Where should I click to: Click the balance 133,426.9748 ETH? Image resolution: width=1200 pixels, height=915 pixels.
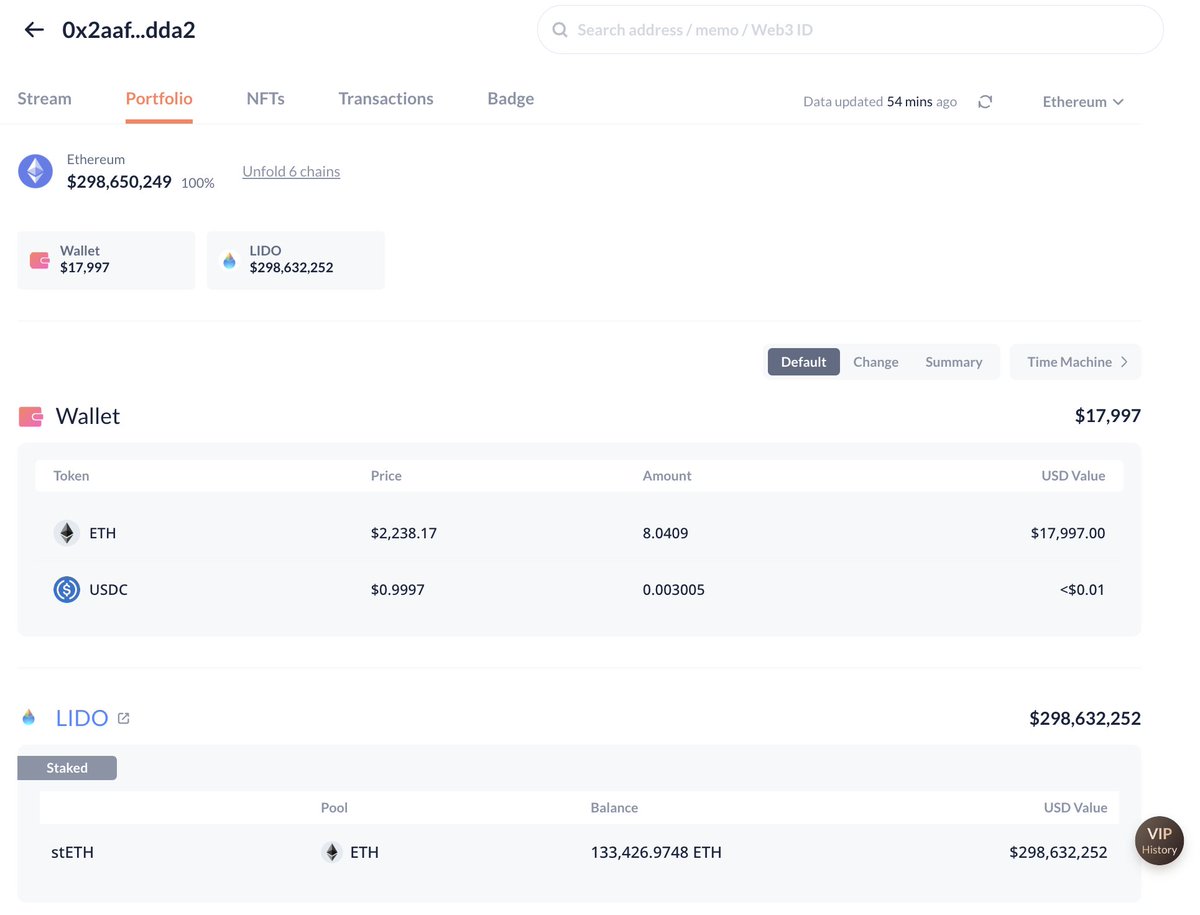pos(656,853)
